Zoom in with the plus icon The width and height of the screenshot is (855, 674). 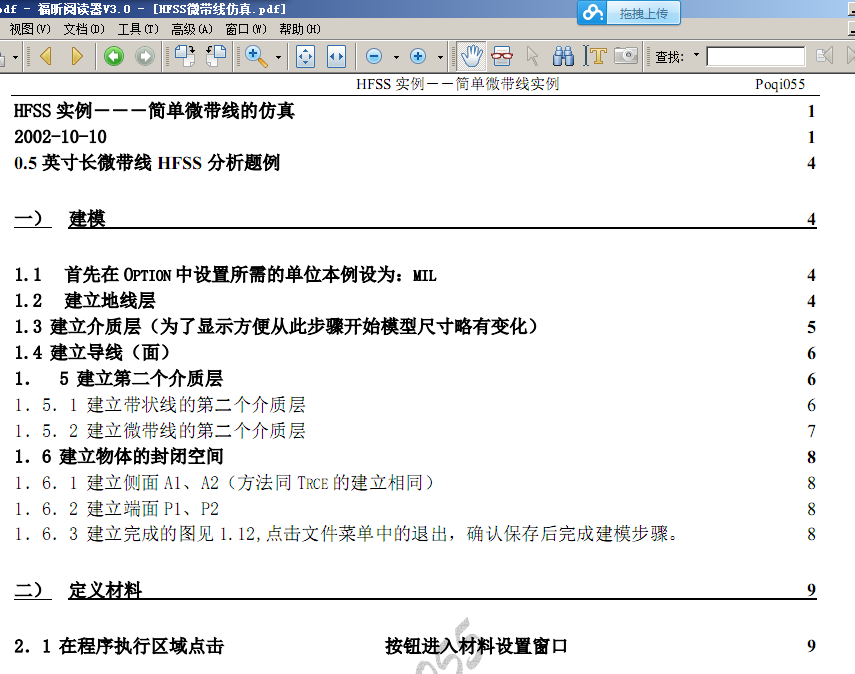click(x=418, y=56)
